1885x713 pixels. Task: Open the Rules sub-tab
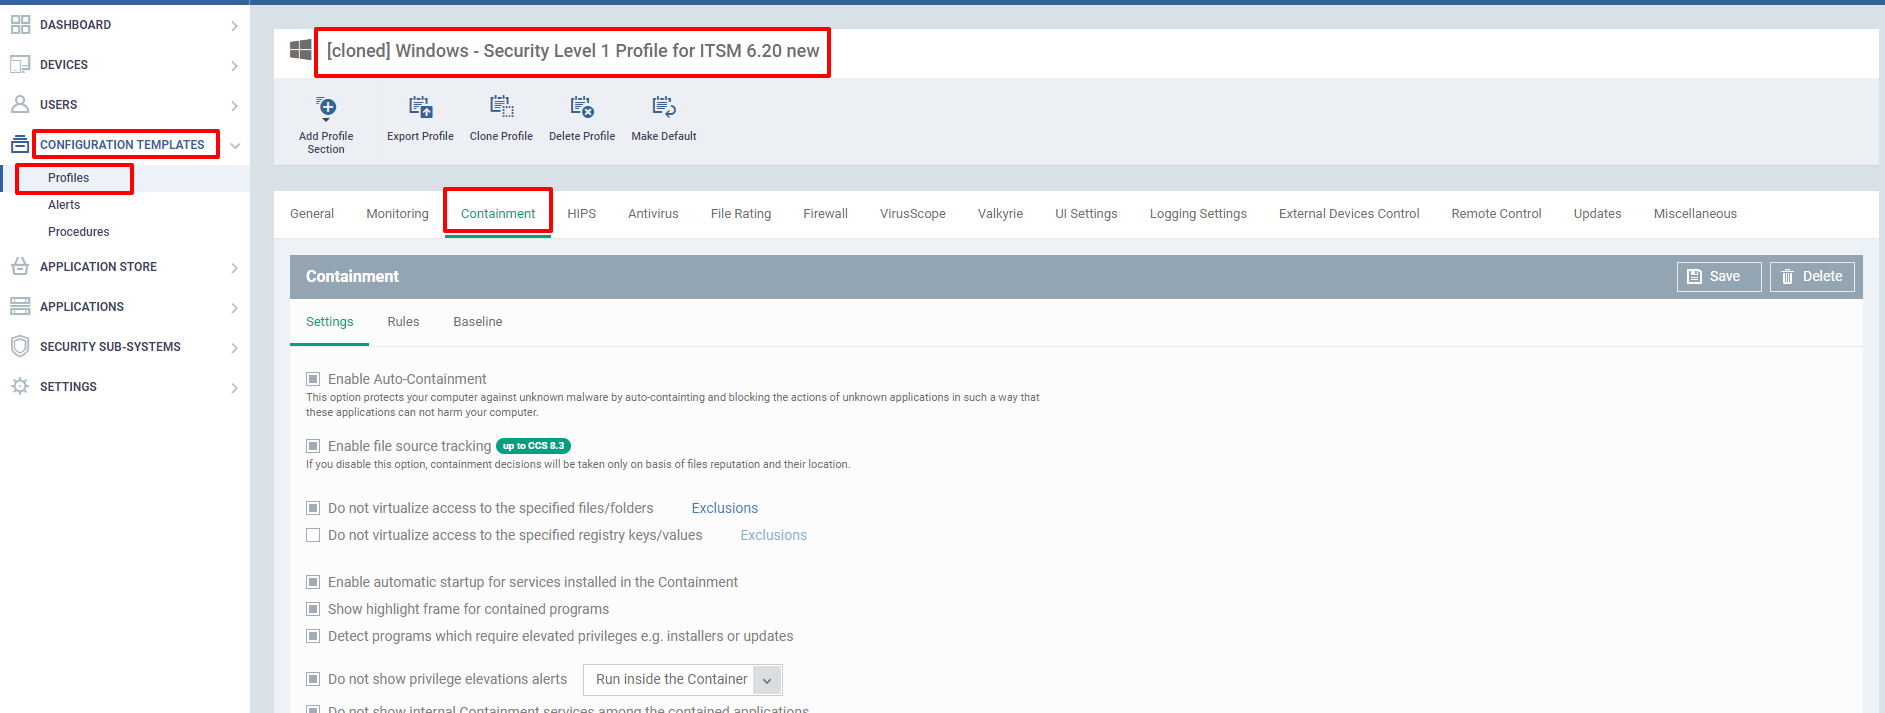[403, 322]
